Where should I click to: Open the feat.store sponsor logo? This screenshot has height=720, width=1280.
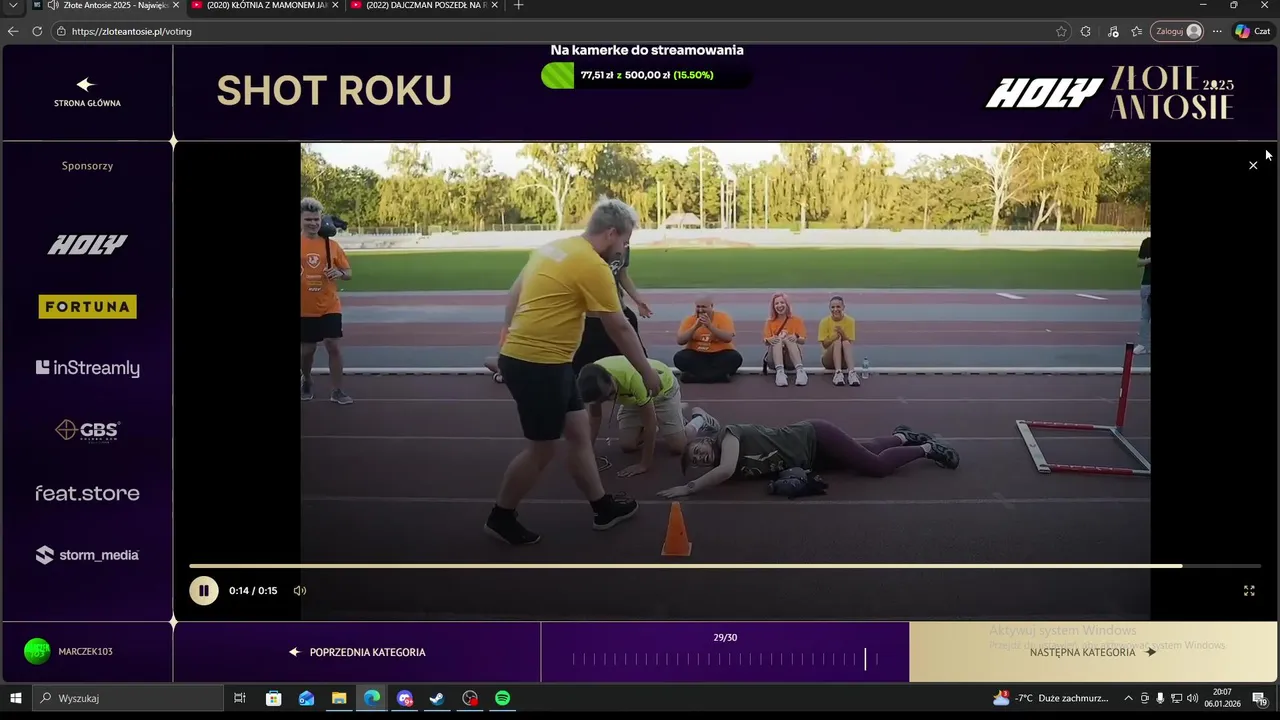(87, 493)
